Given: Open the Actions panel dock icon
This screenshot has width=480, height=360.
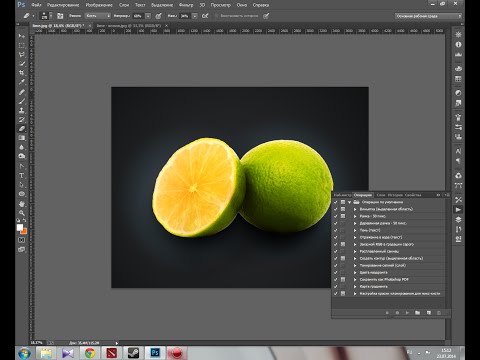Looking at the screenshot, I should (458, 210).
